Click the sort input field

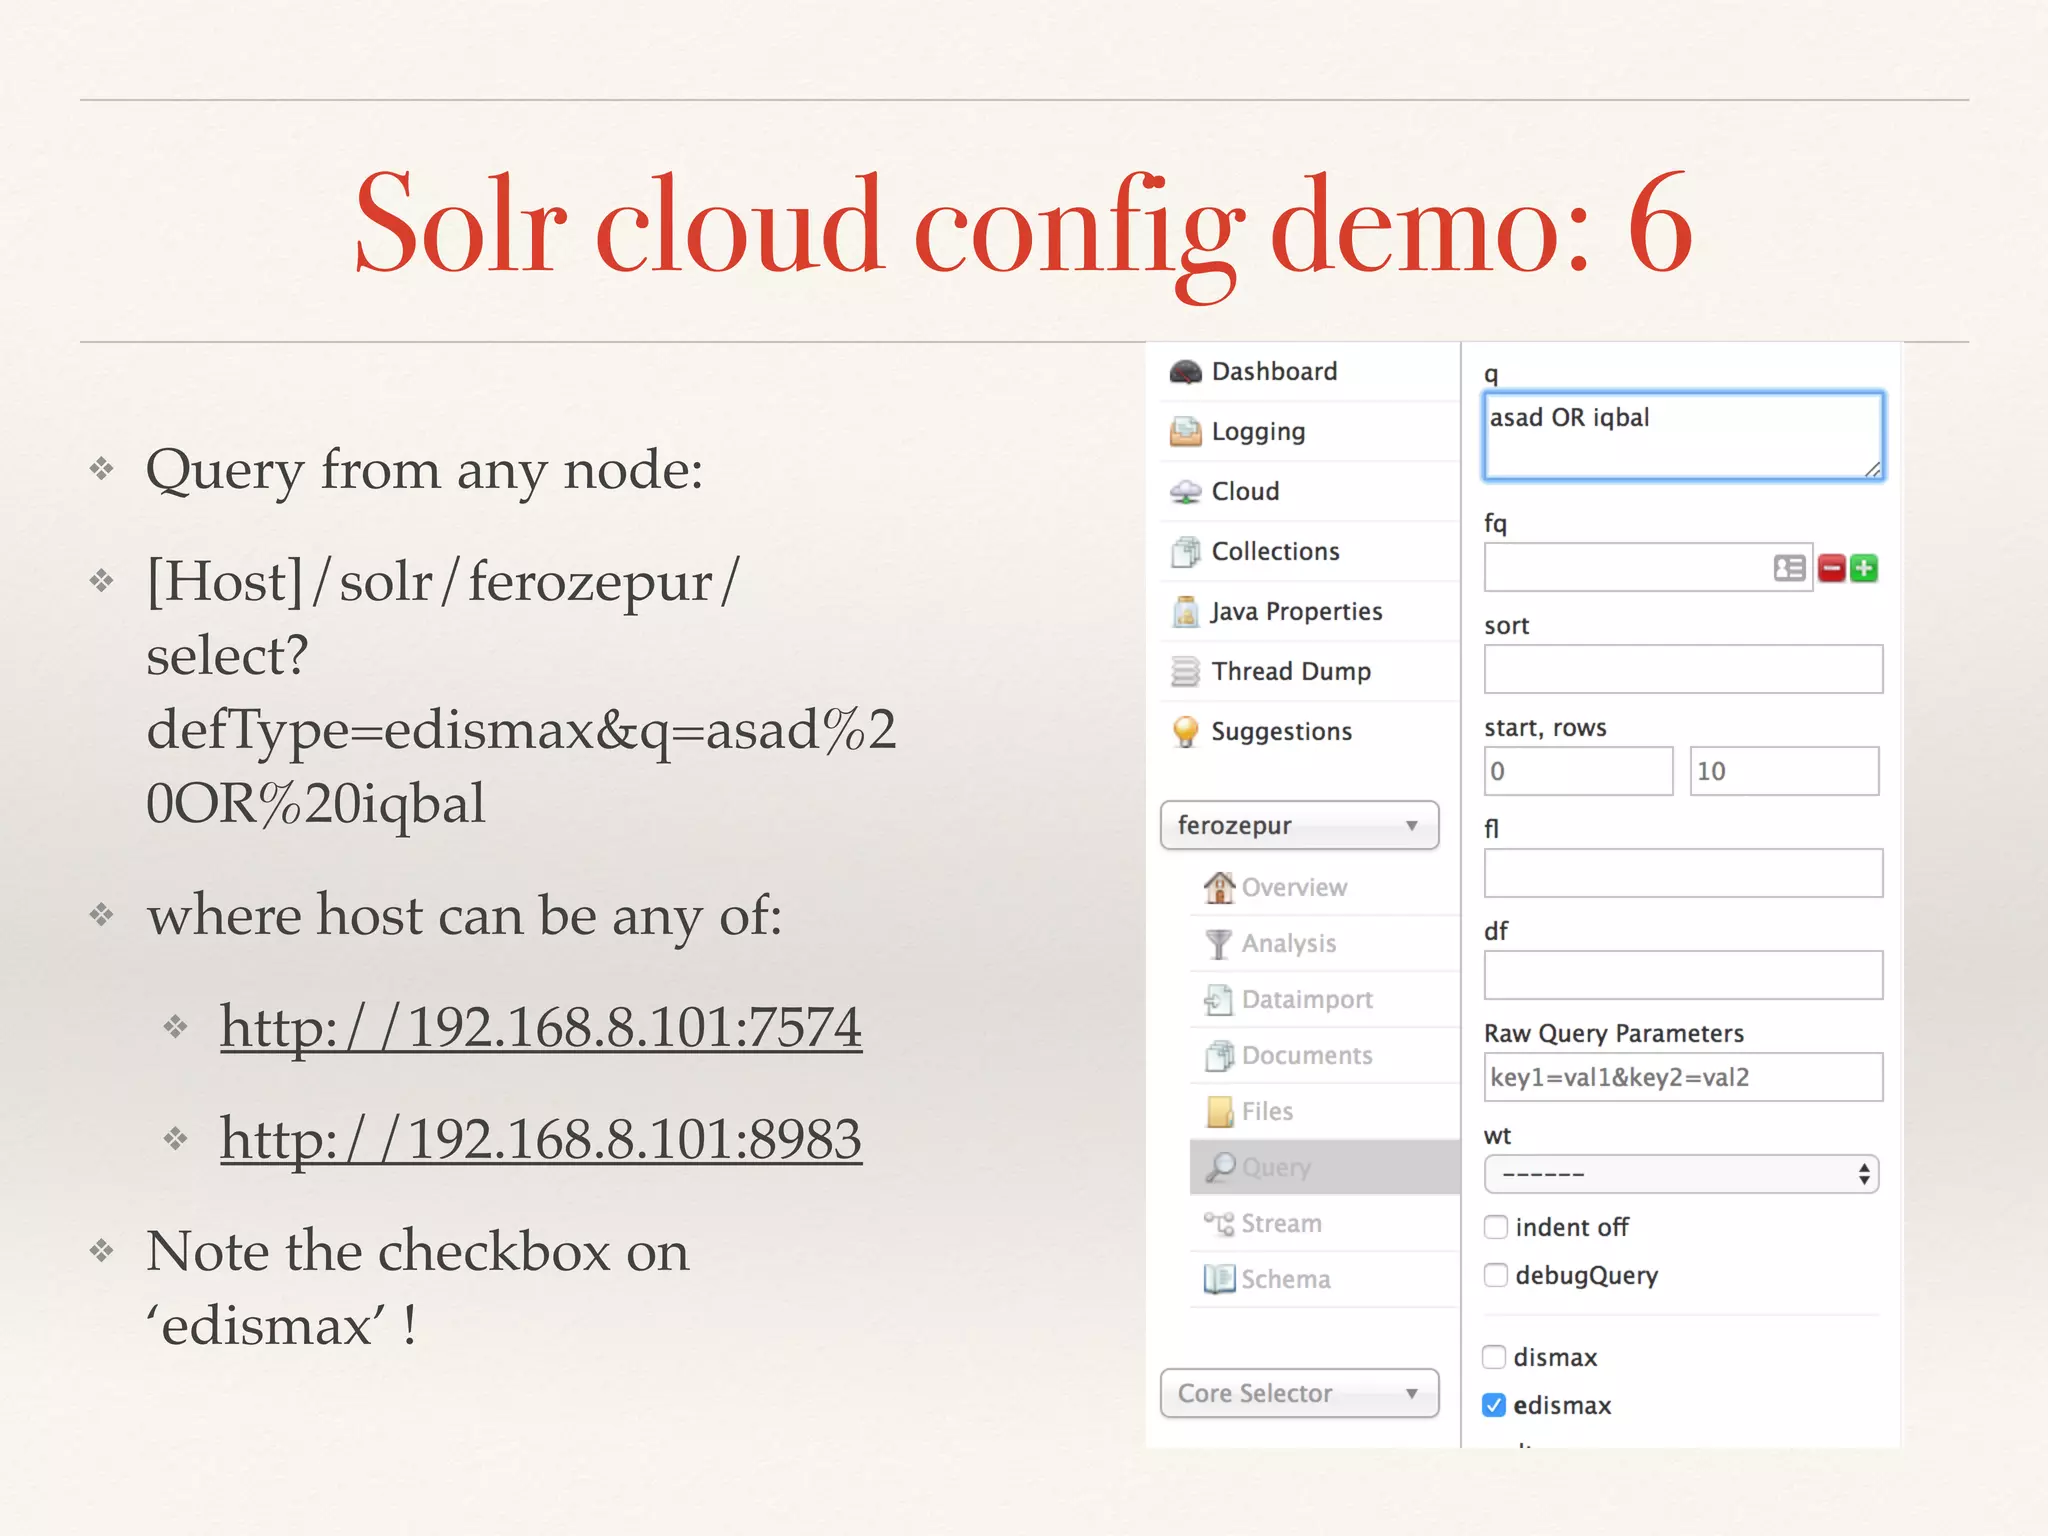pos(1683,669)
